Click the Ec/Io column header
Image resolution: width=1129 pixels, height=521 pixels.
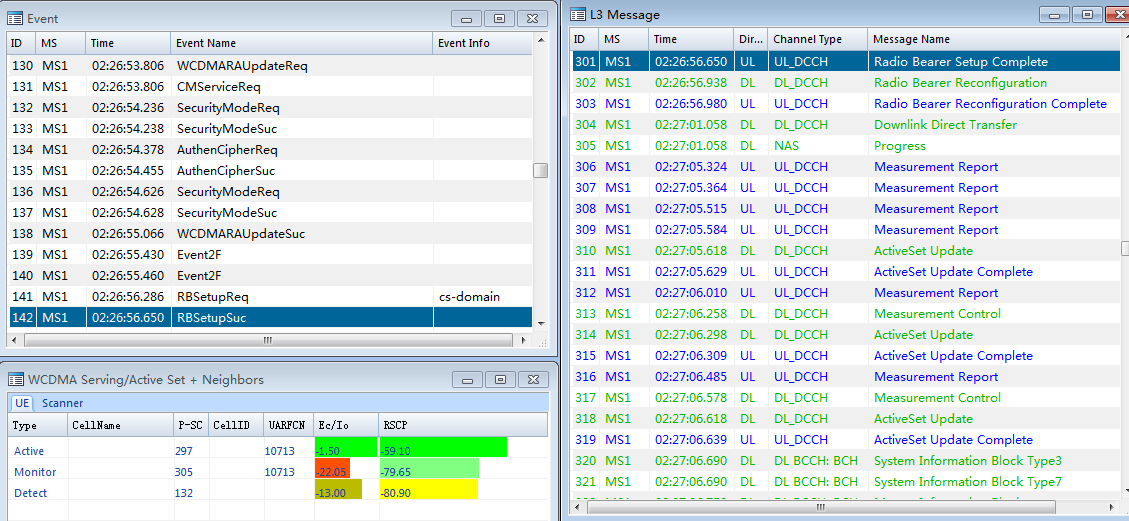pos(346,425)
